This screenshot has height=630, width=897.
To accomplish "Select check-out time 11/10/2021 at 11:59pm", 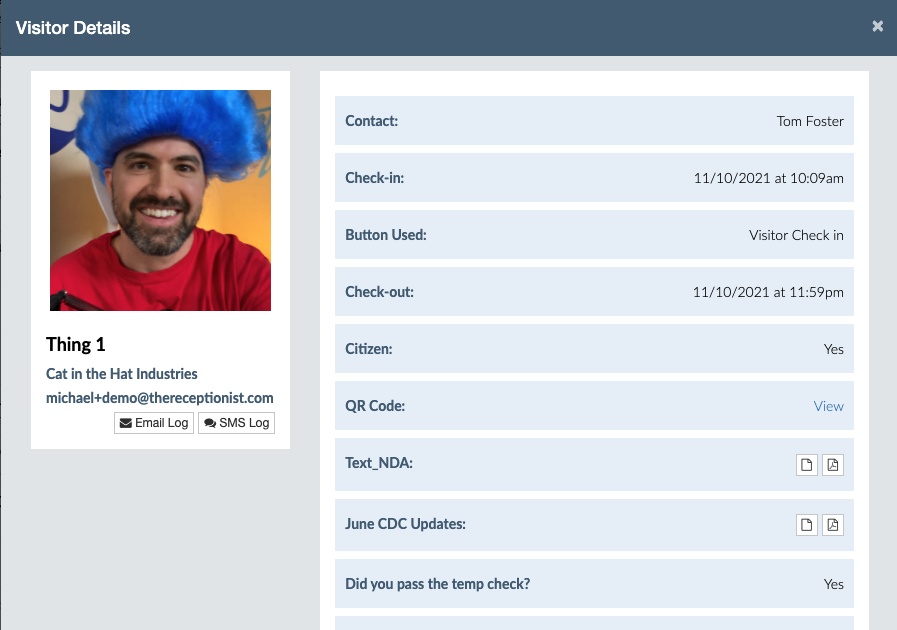I will pyautogui.click(x=768, y=292).
